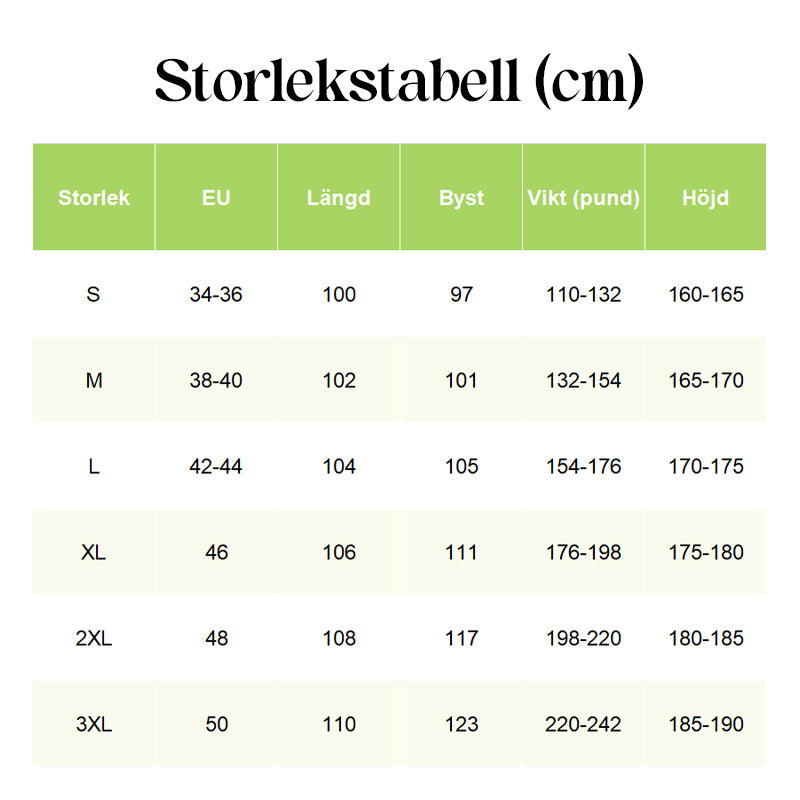Select the Vikt (pund) column header

coord(584,198)
